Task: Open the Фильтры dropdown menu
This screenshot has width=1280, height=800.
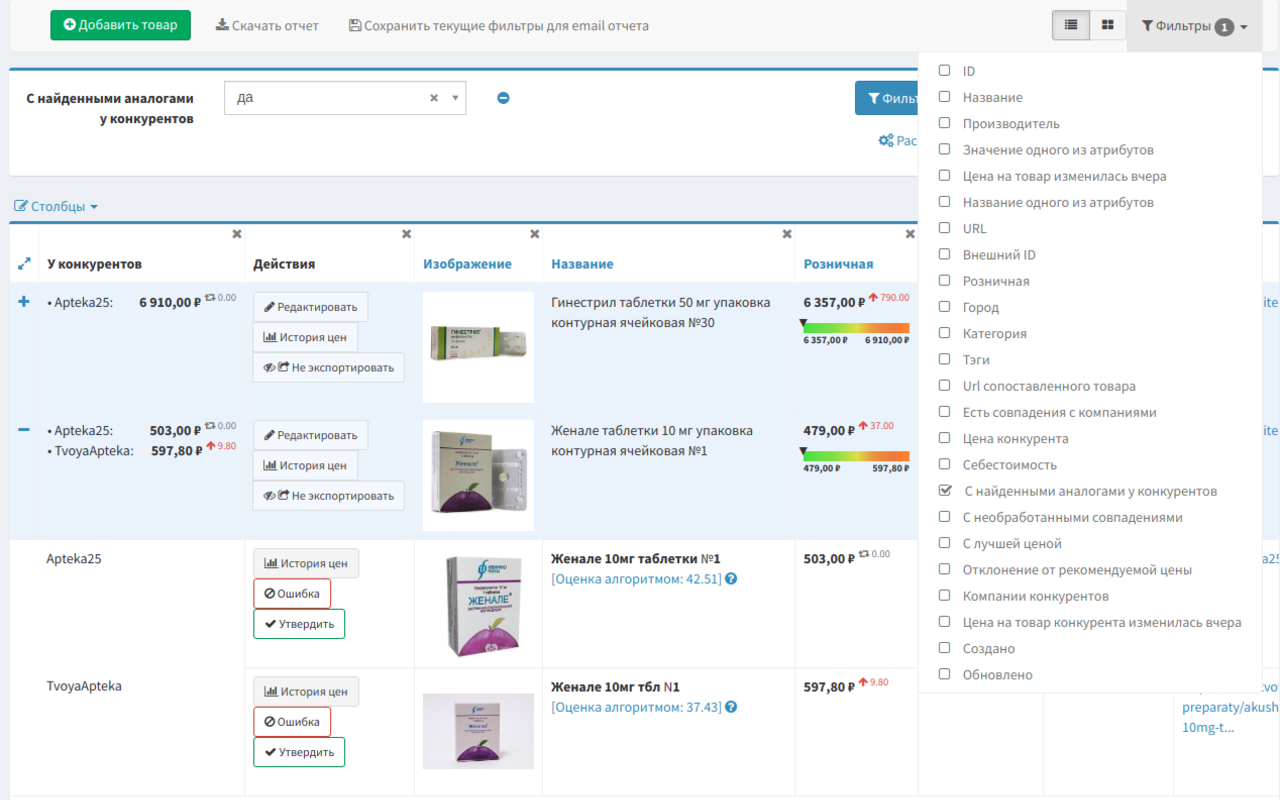Action: (x=1194, y=26)
